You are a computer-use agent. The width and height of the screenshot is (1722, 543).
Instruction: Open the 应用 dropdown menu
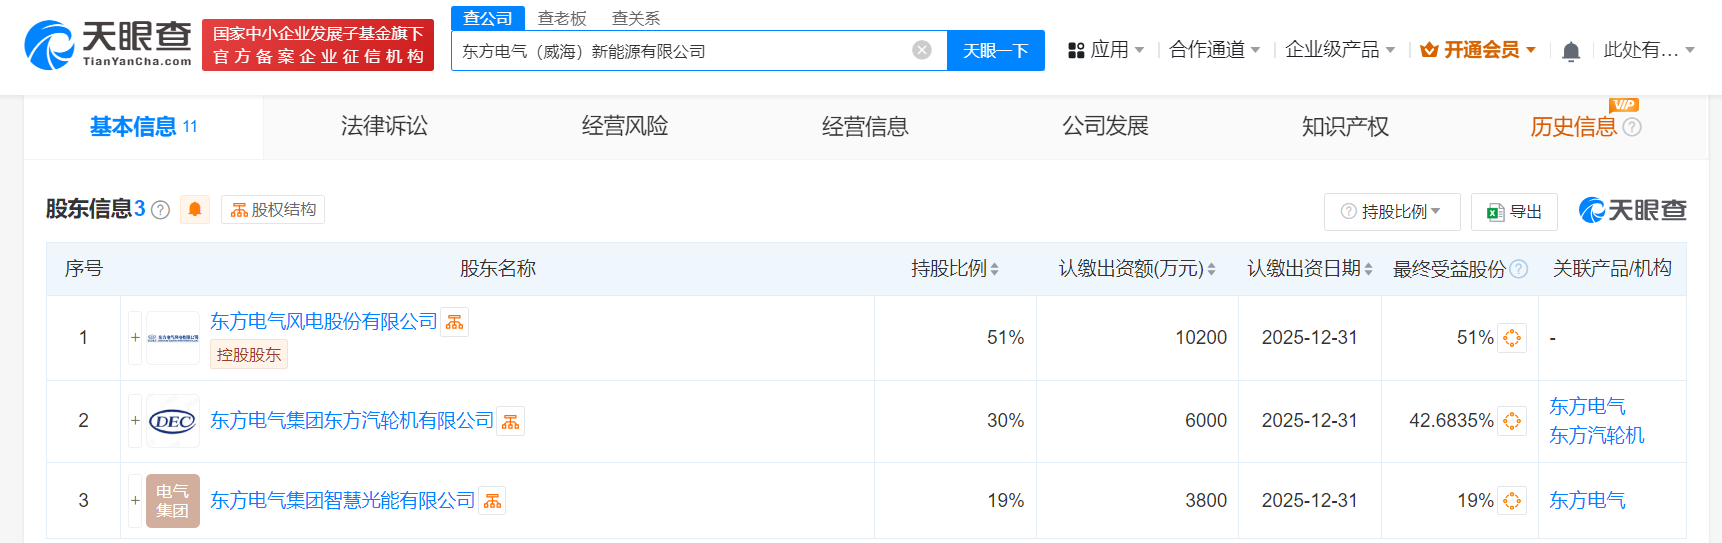click(1106, 50)
